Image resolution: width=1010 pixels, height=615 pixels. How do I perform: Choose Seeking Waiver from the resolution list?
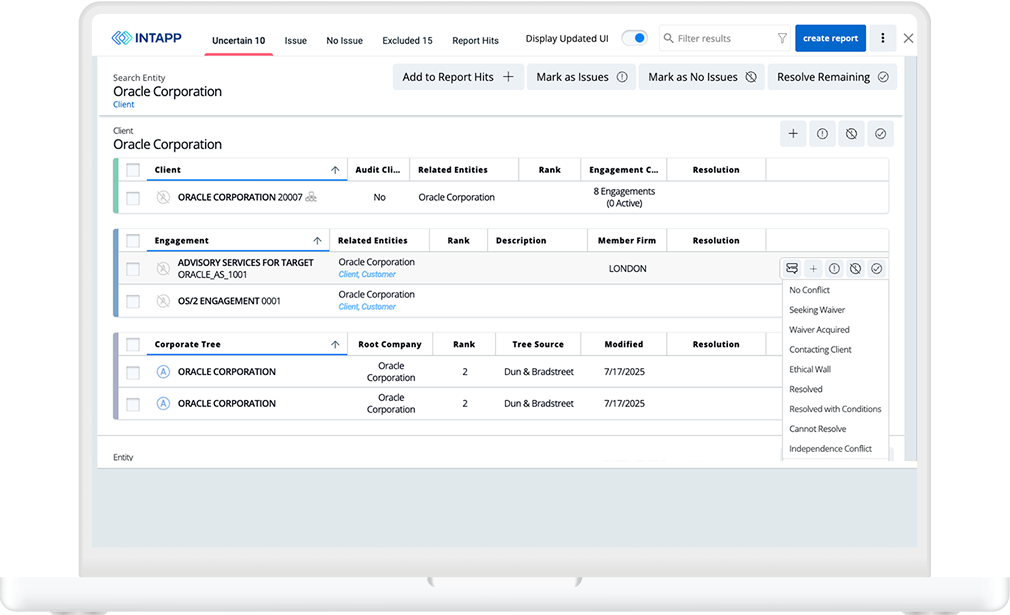817,310
